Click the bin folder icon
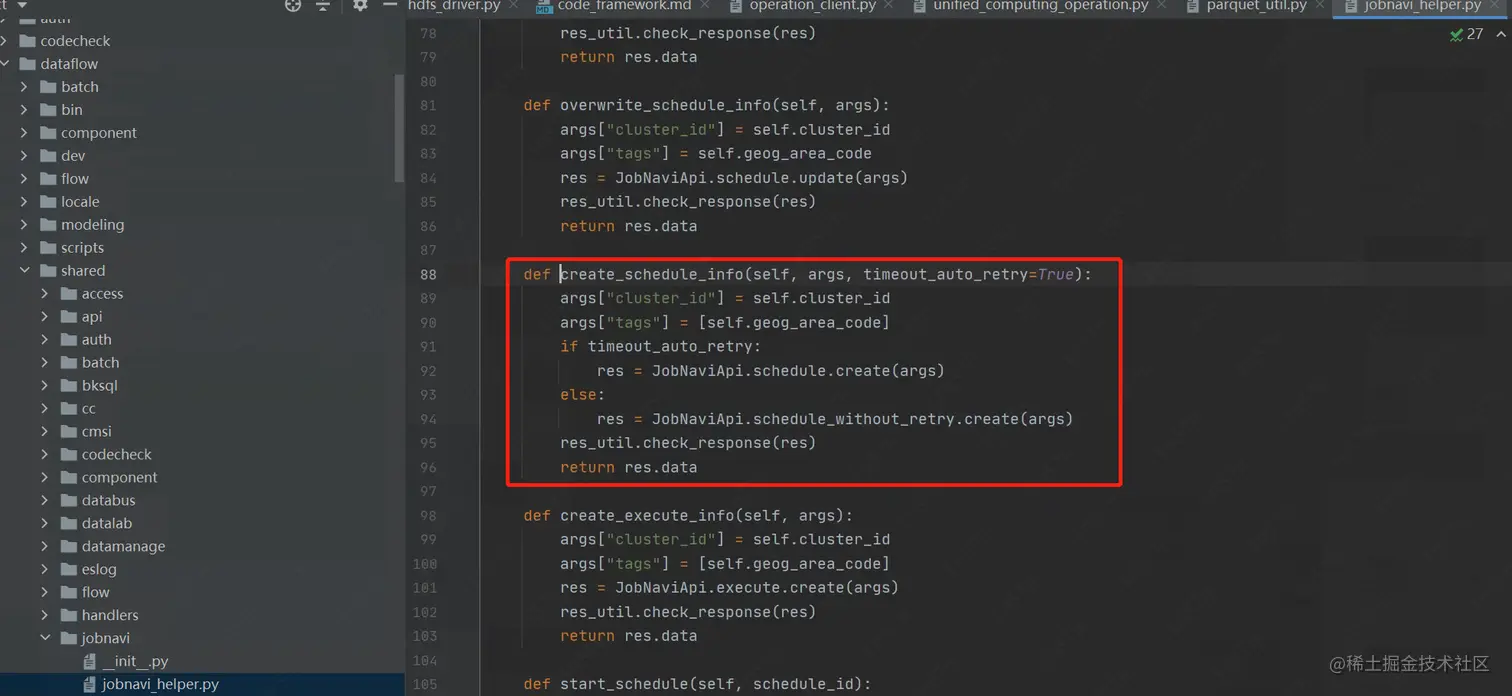Viewport: 1512px width, 696px height. click(48, 110)
